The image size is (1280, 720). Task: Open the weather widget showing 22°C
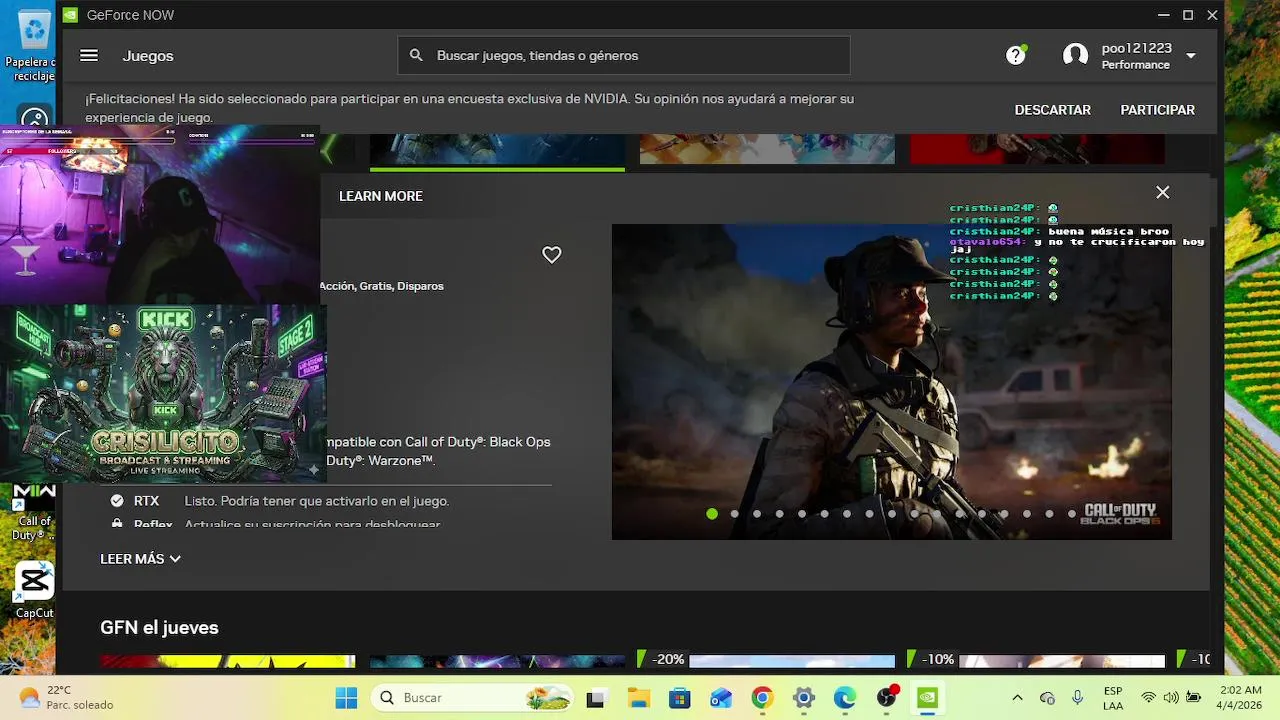66,698
